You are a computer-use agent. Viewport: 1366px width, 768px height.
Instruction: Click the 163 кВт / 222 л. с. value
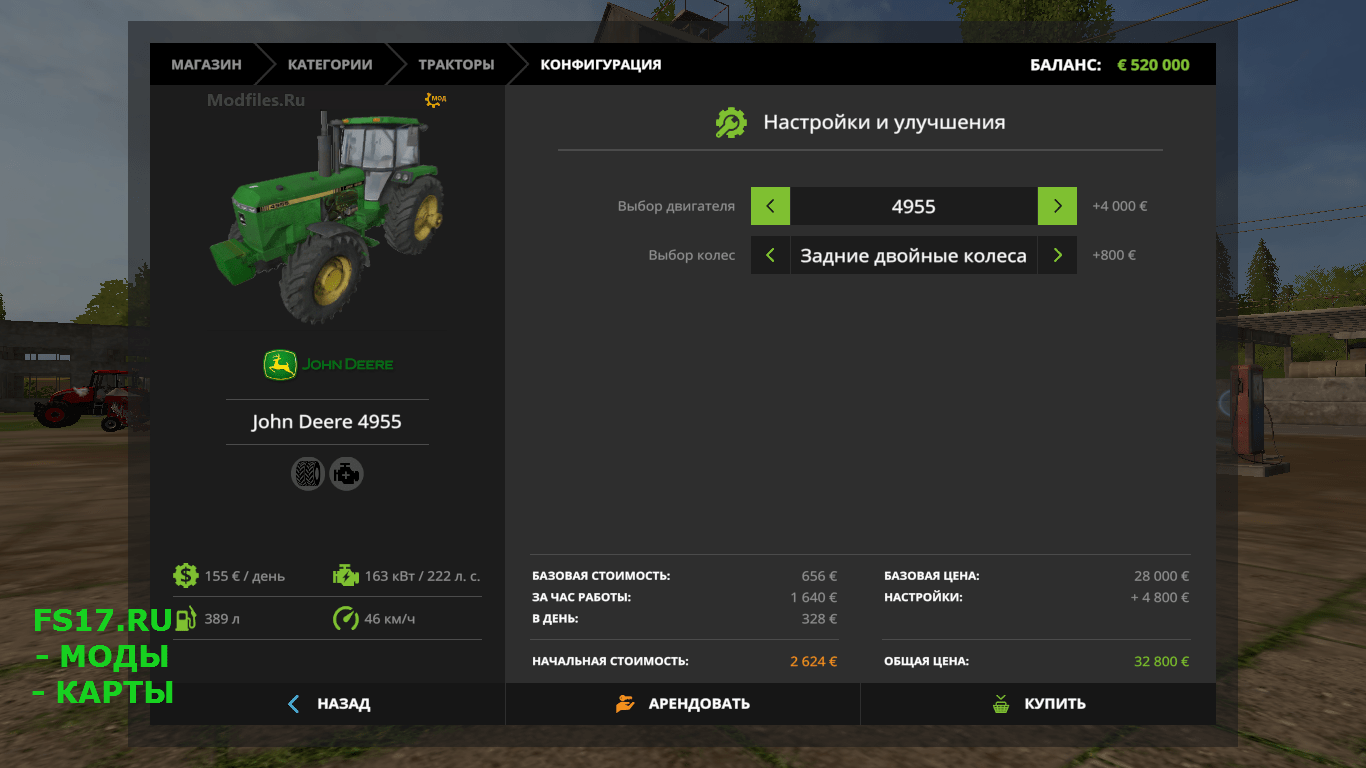tap(422, 576)
